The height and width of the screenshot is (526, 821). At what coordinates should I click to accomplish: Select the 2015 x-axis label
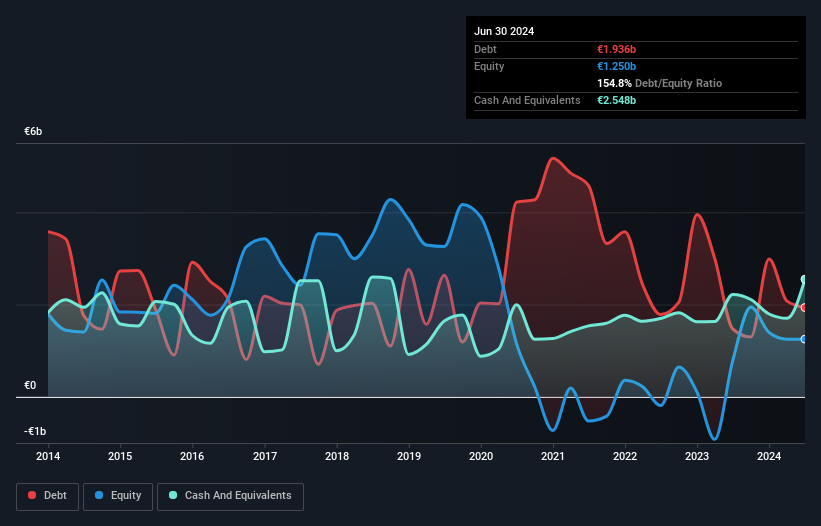coord(120,456)
